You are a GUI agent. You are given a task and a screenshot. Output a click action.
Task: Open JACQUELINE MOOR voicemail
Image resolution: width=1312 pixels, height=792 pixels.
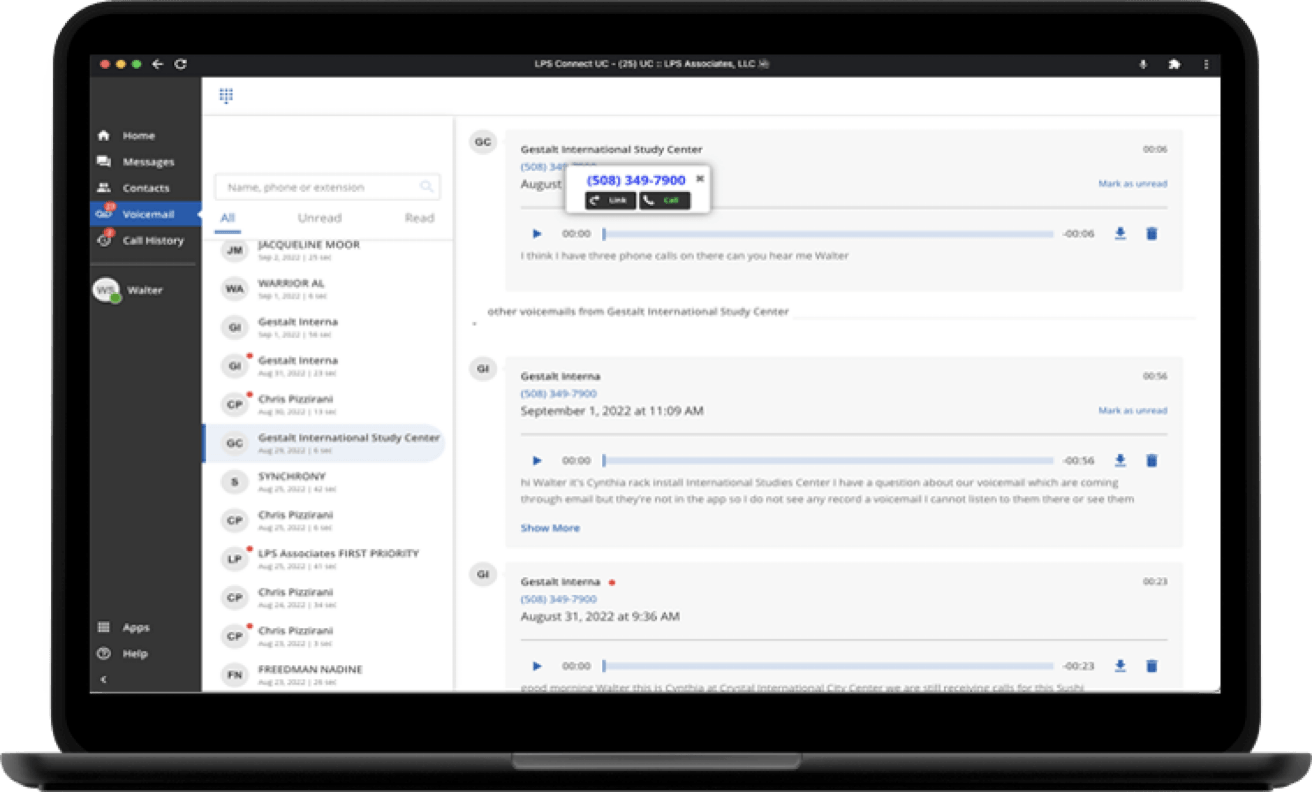pos(328,250)
